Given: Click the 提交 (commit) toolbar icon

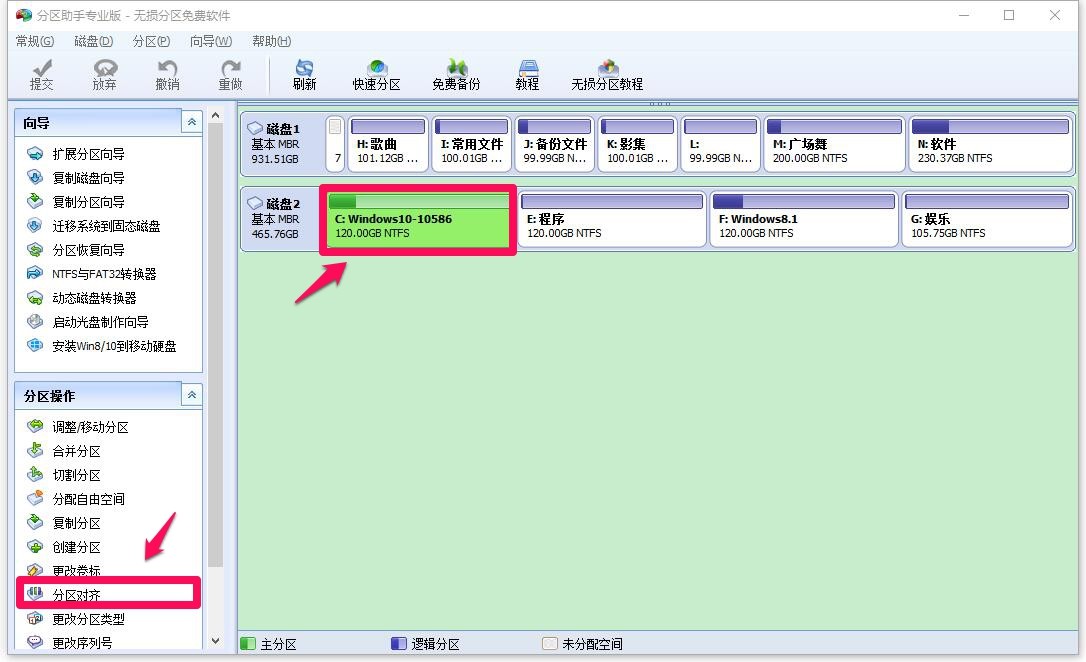Looking at the screenshot, I should (x=42, y=74).
